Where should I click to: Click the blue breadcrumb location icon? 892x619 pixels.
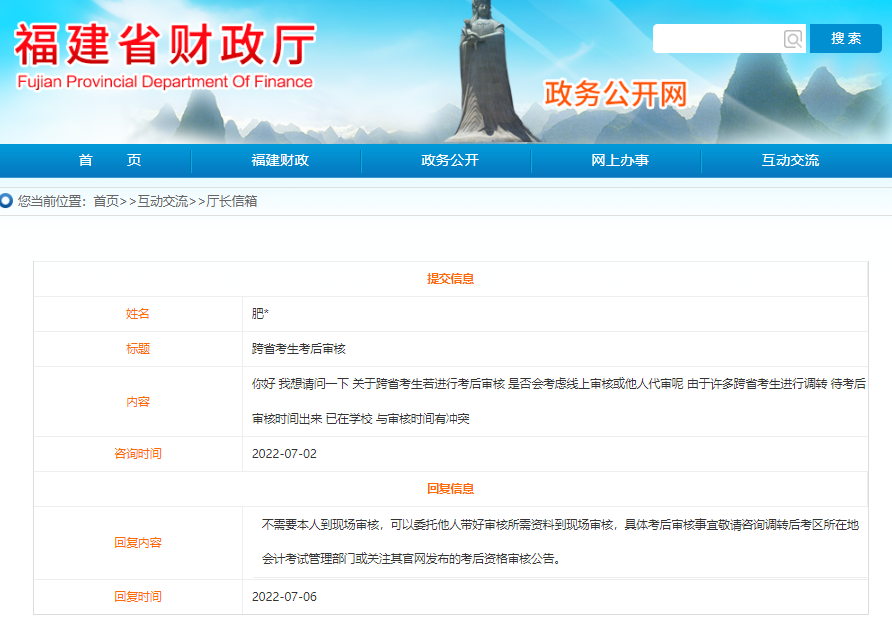tap(8, 198)
